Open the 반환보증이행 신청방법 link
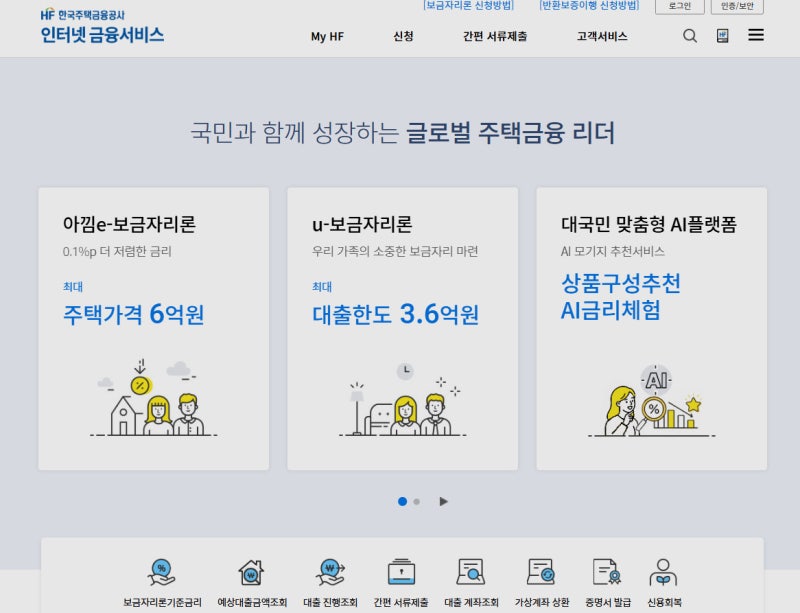Image resolution: width=800 pixels, height=613 pixels. tap(589, 5)
